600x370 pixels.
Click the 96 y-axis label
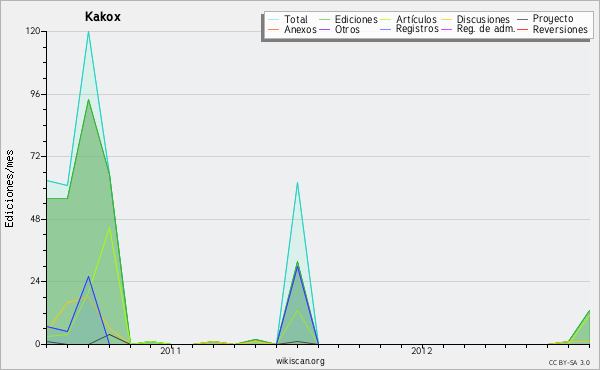point(35,94)
